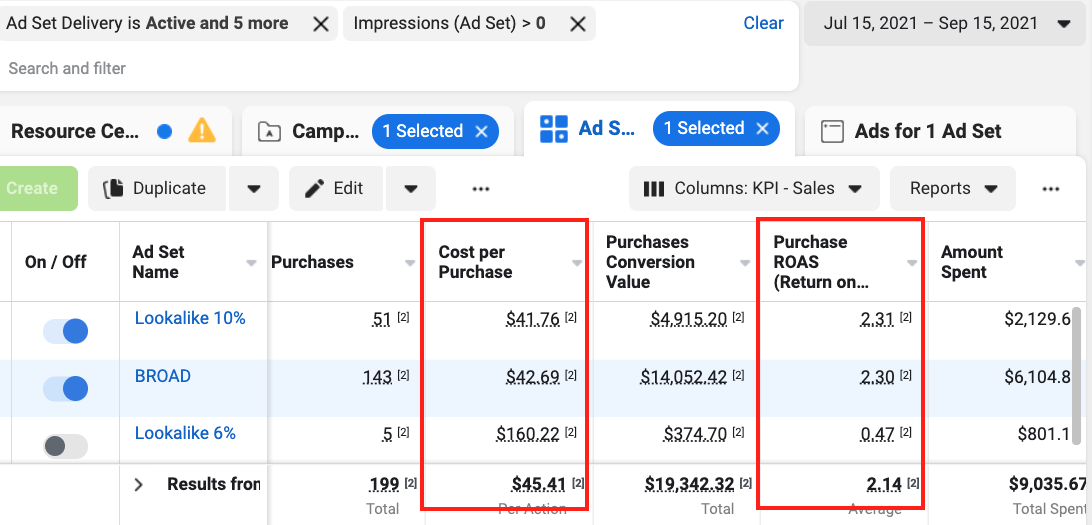Viewport: 1092px width, 525px height.
Task: Click the three-dot menu next to Edit
Action: (x=480, y=188)
